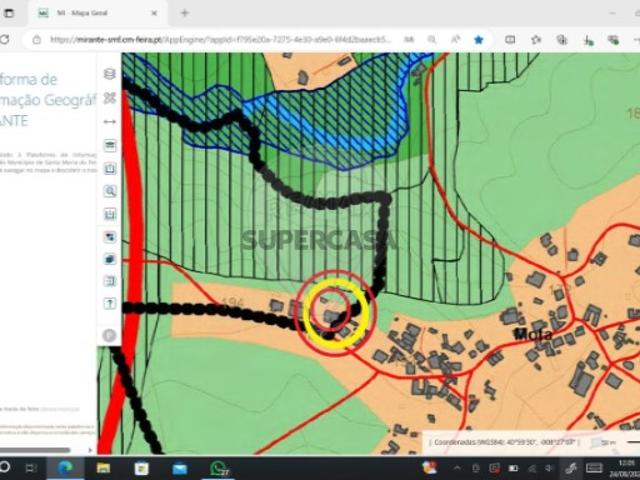Open the Mail app in taskbar

pyautogui.click(x=179, y=467)
